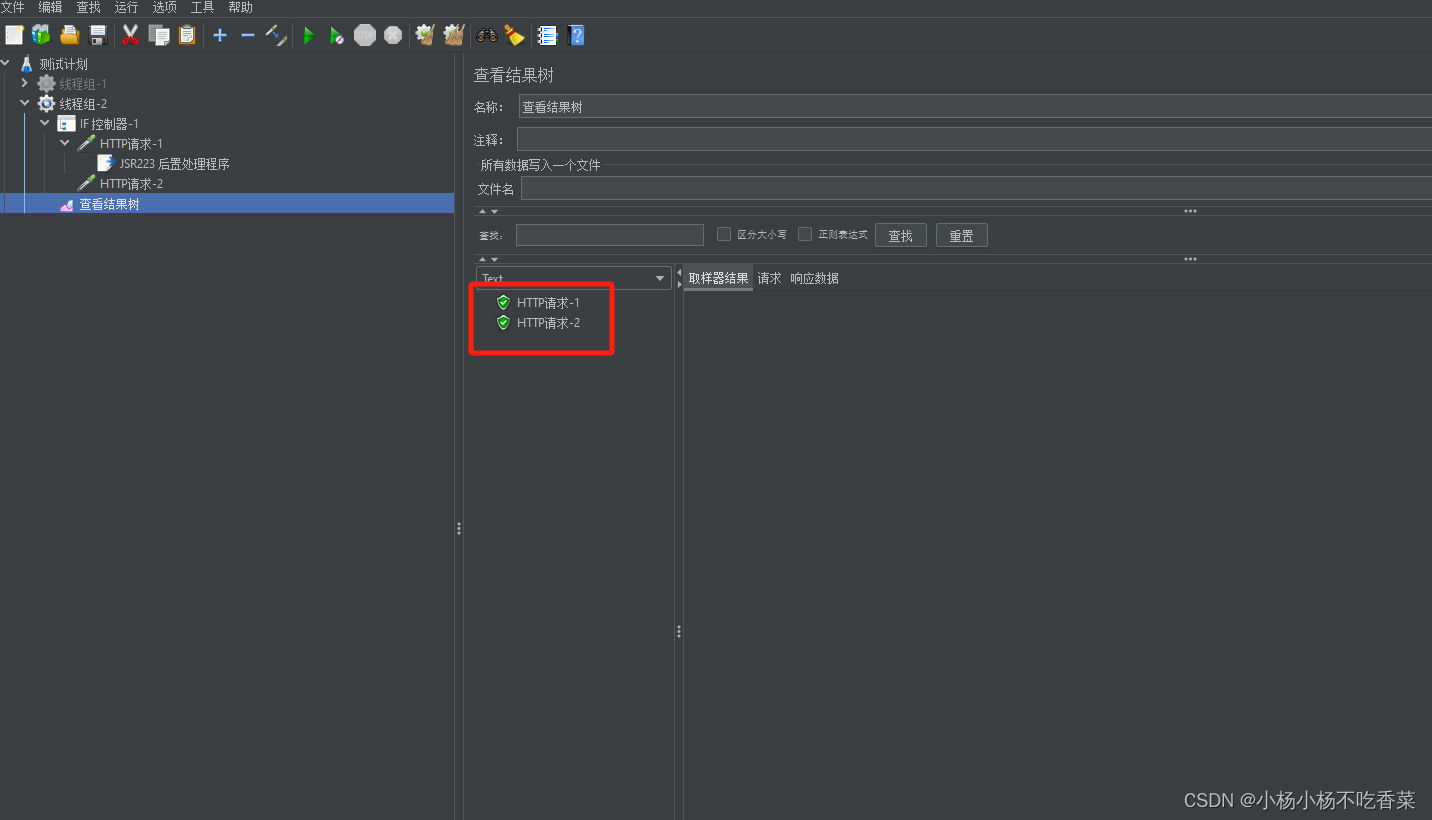This screenshot has height=820, width=1432.
Task: Collapse the 测试计划 tree node
Action: click(x=6, y=63)
